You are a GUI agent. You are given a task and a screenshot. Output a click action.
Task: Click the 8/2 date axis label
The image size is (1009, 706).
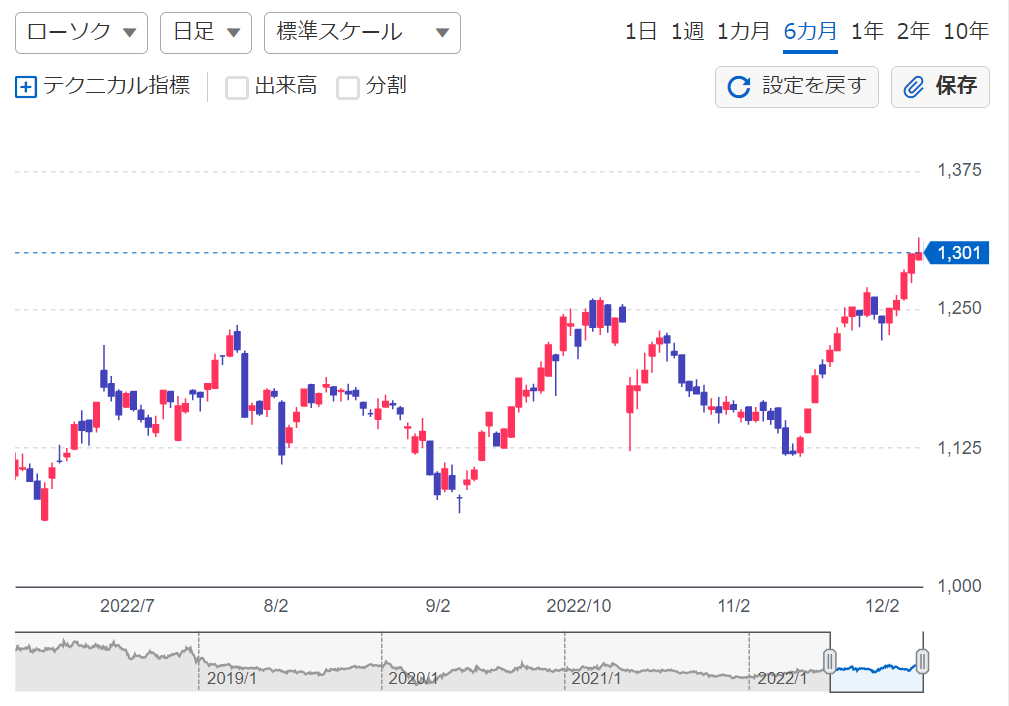(x=276, y=606)
